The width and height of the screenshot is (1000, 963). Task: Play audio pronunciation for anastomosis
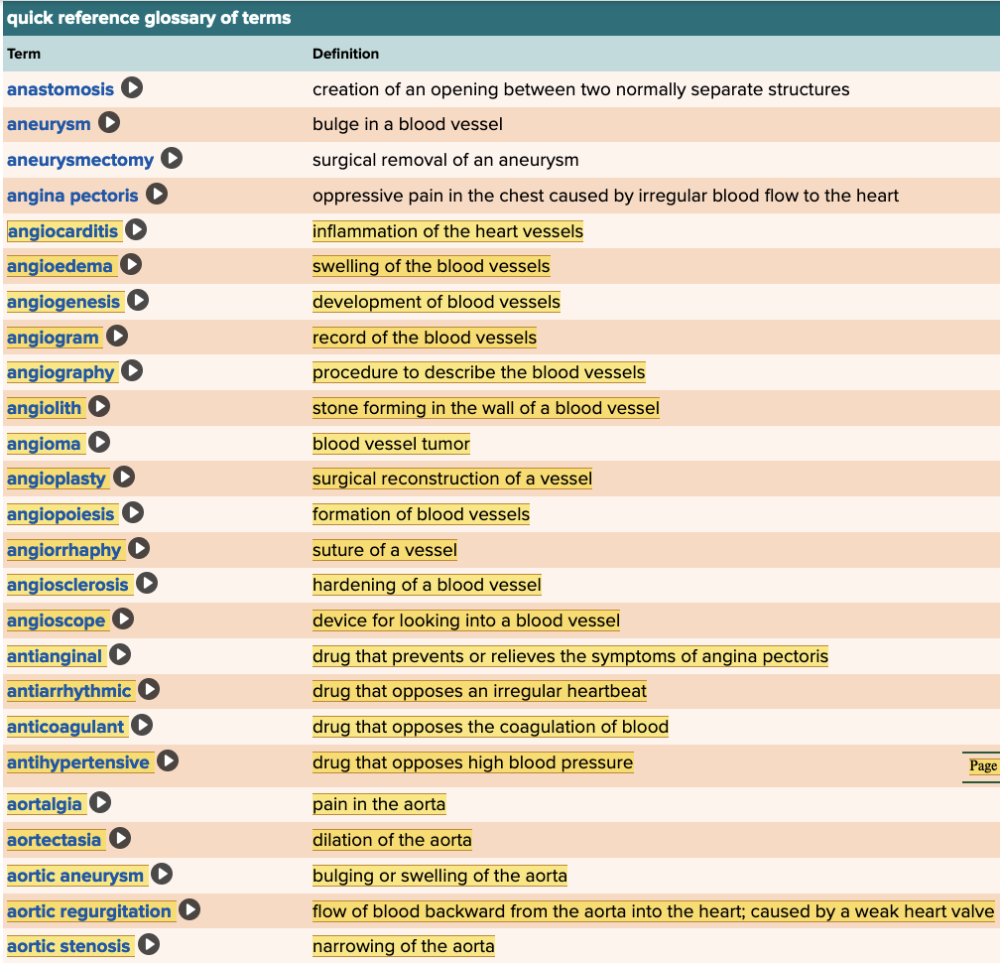[132, 88]
